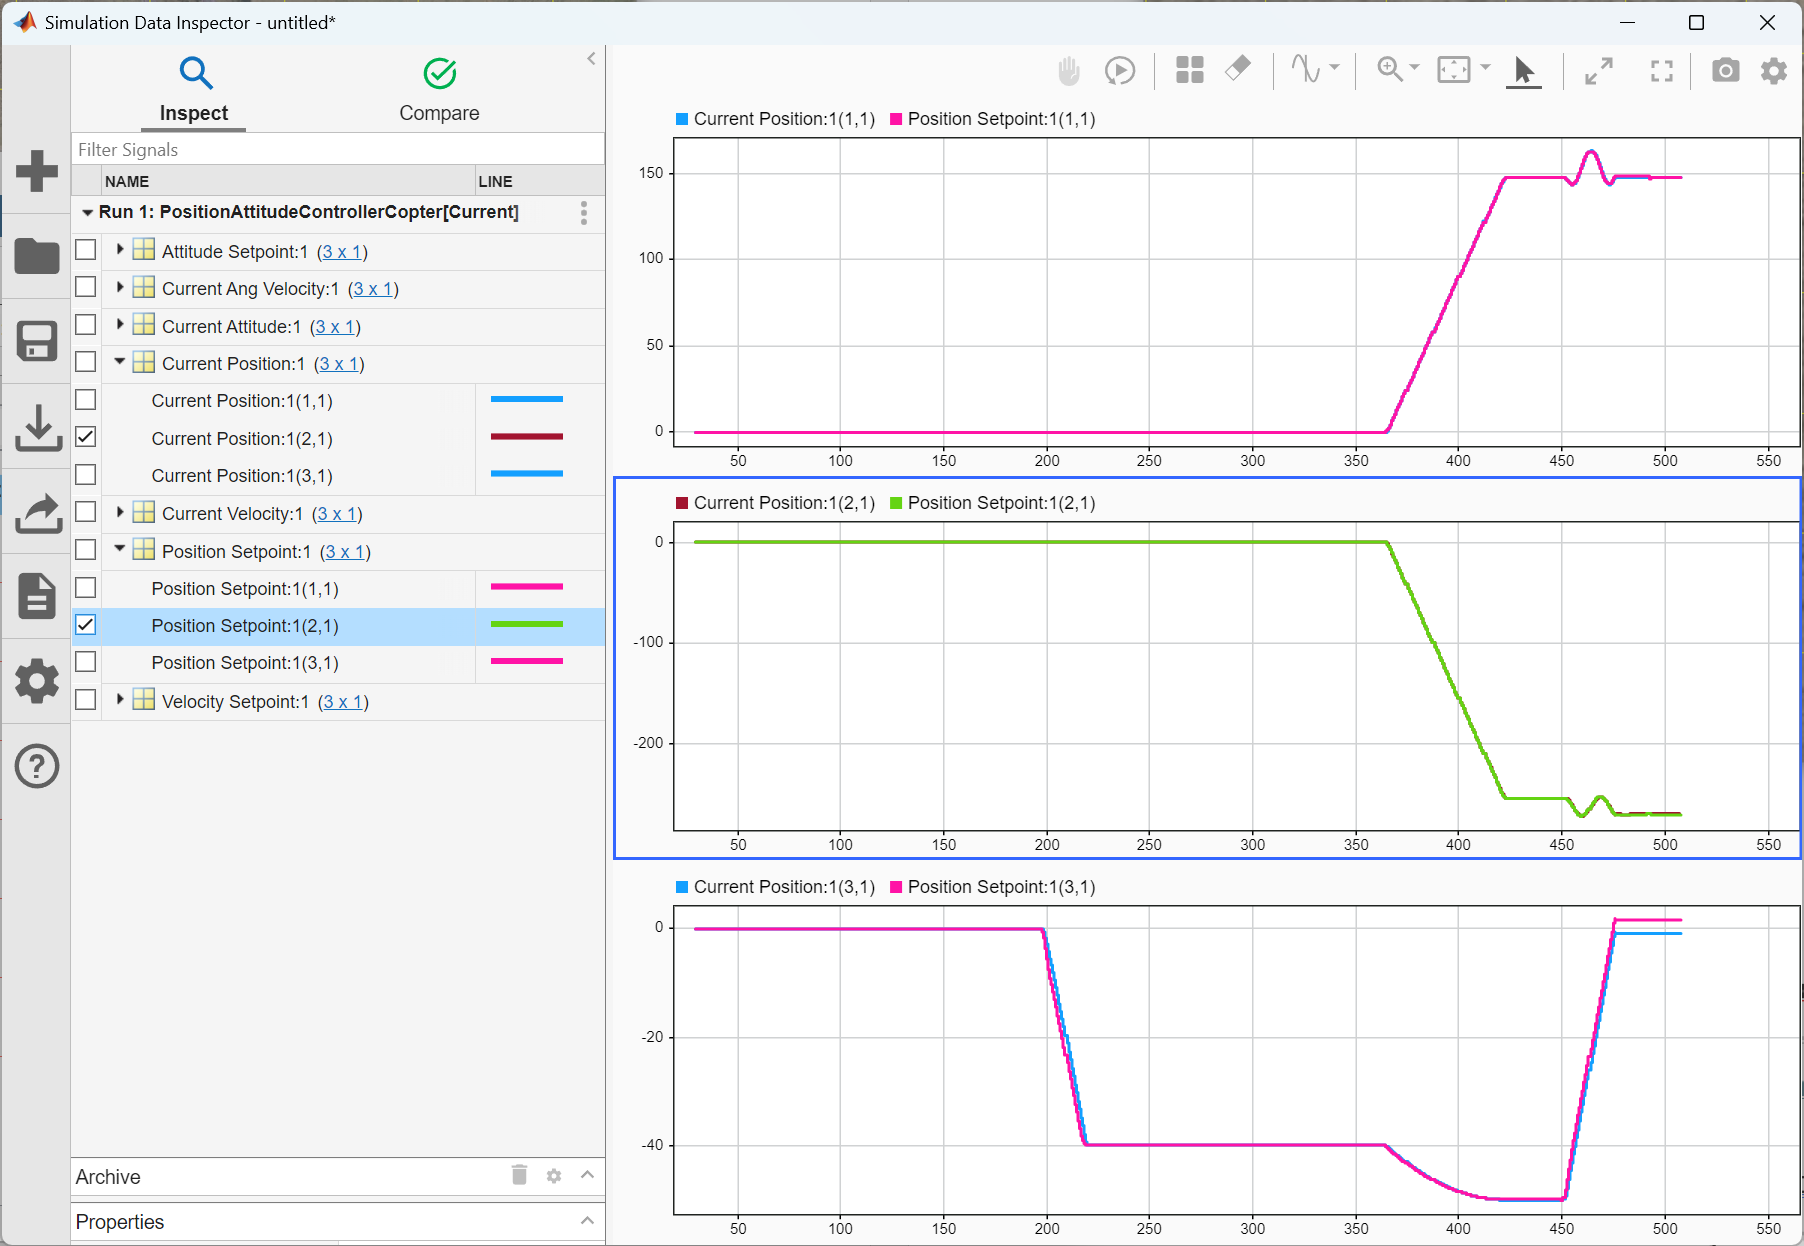Select the Inspect tab
Screen dimensions: 1804x1246
(194, 89)
